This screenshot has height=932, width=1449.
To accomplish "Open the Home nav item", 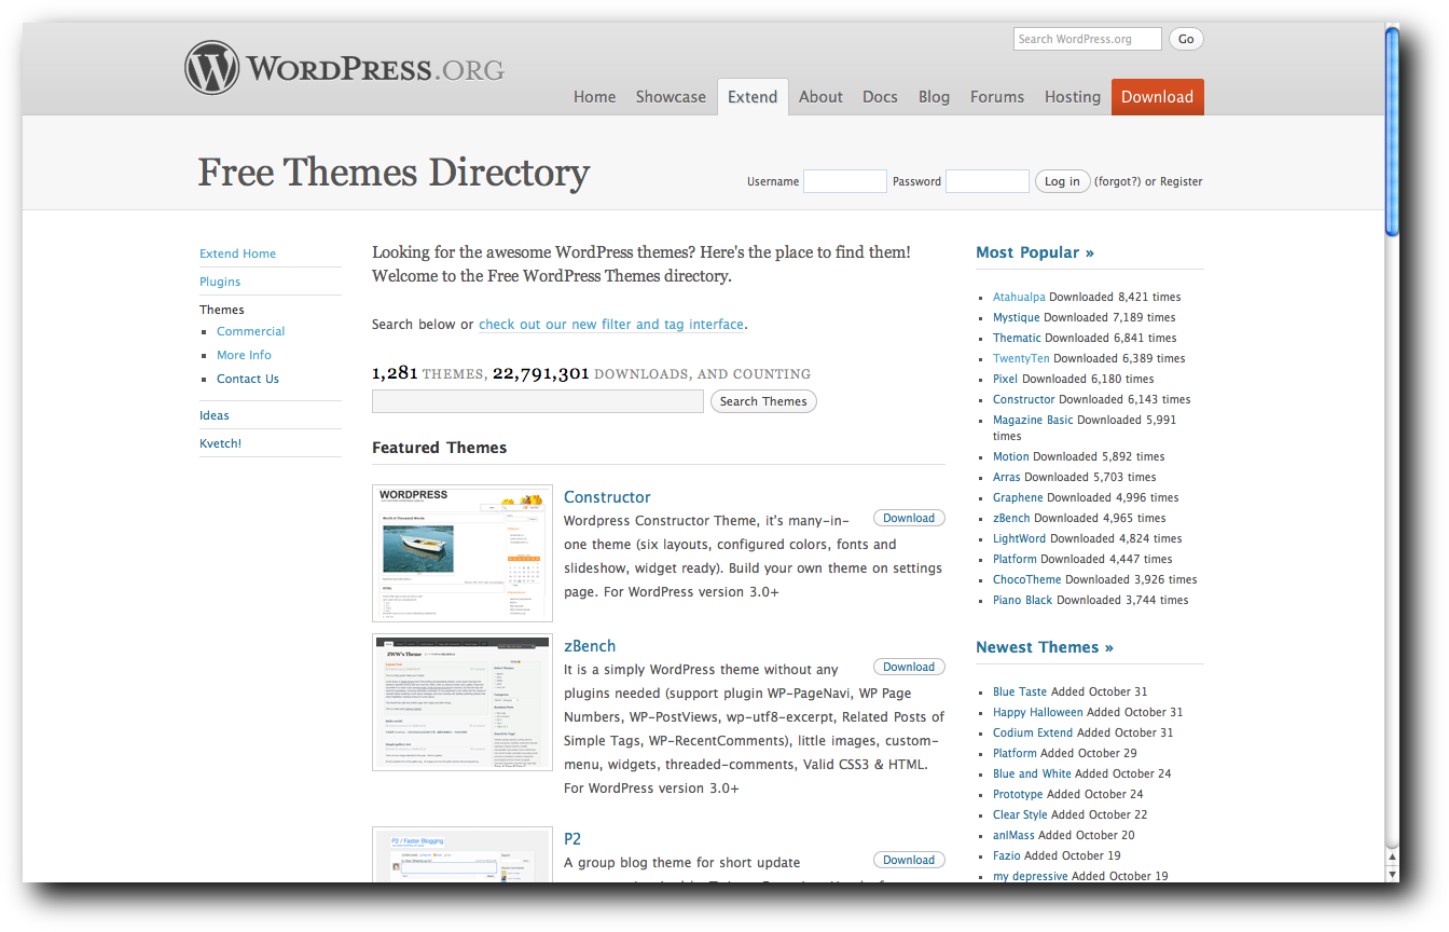I will coord(594,97).
